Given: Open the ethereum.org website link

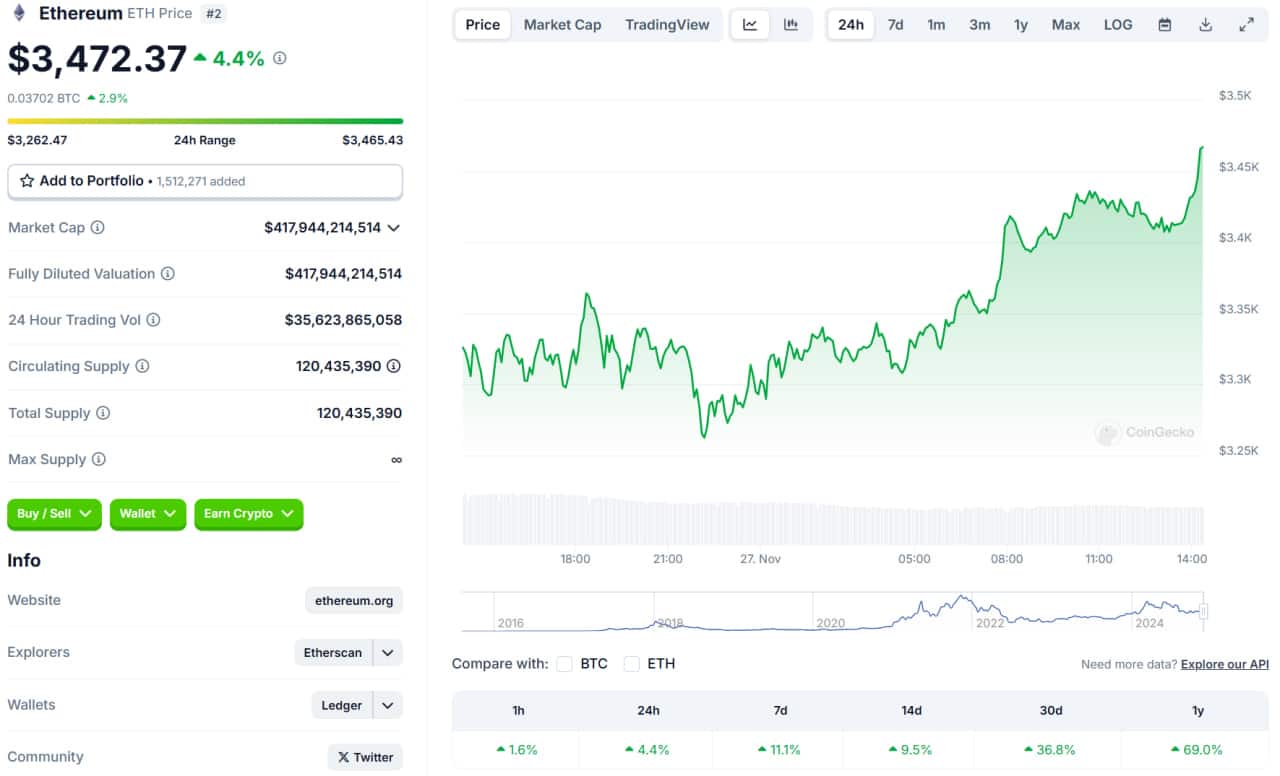Looking at the screenshot, I should tap(354, 601).
